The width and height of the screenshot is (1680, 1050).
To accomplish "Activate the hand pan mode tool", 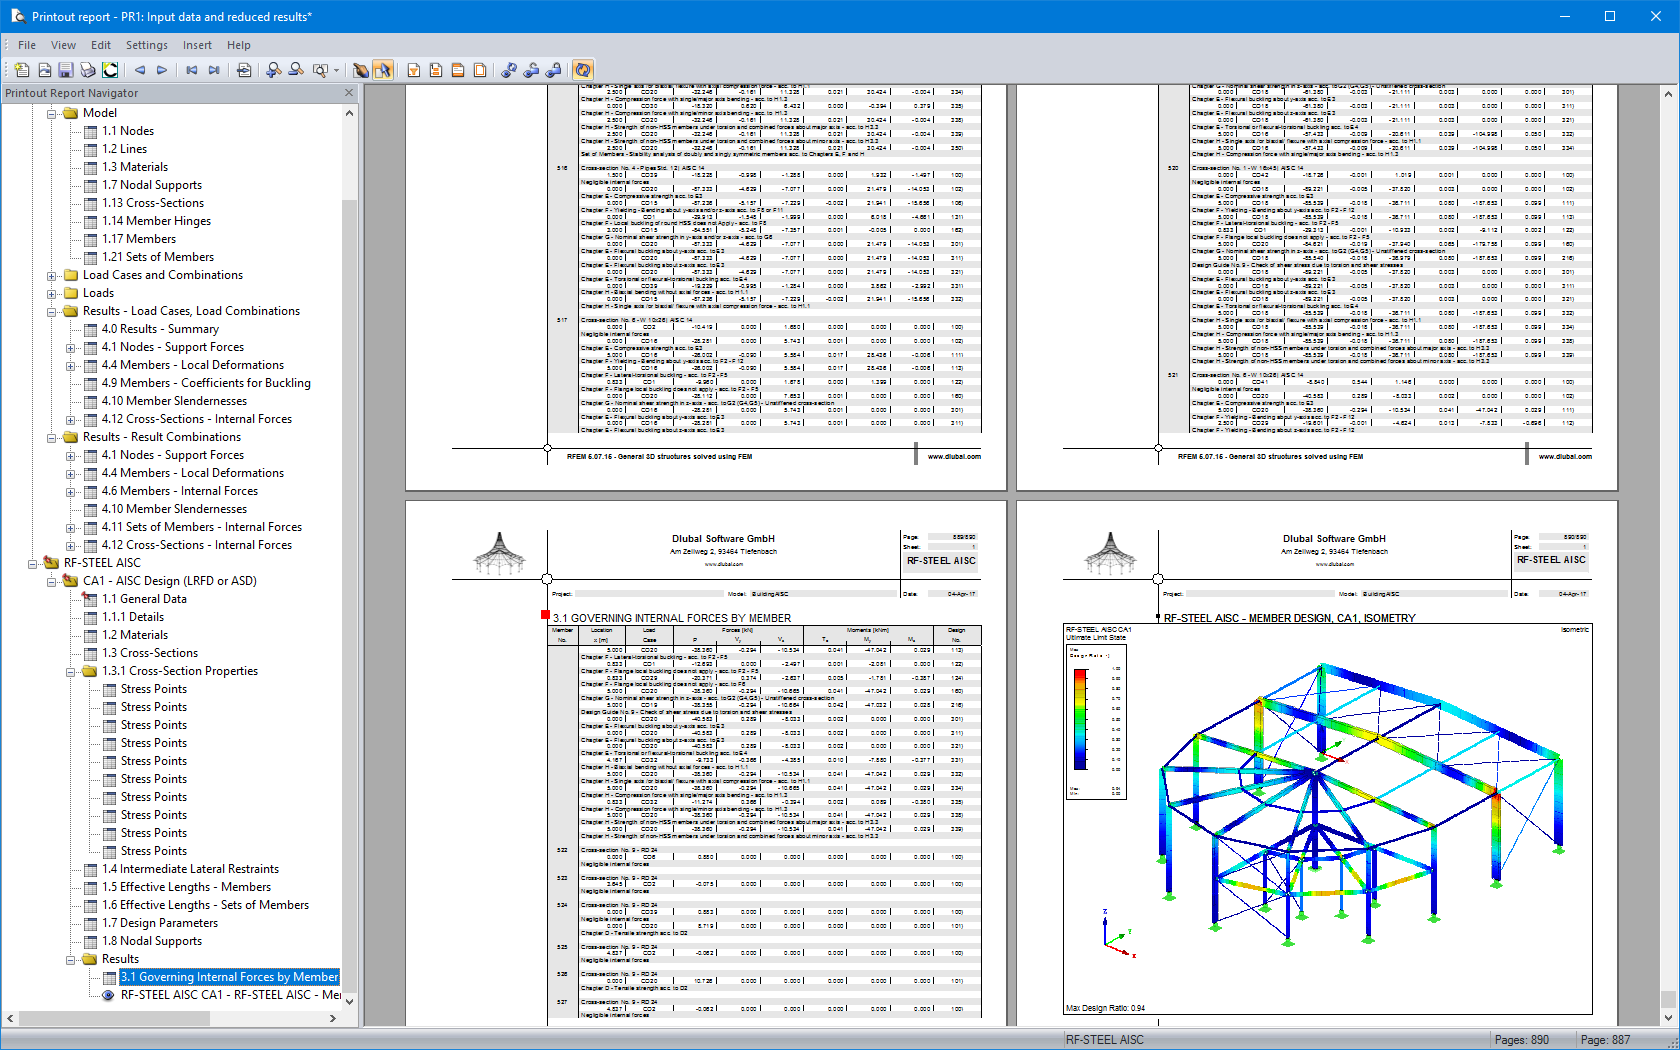I will (361, 70).
